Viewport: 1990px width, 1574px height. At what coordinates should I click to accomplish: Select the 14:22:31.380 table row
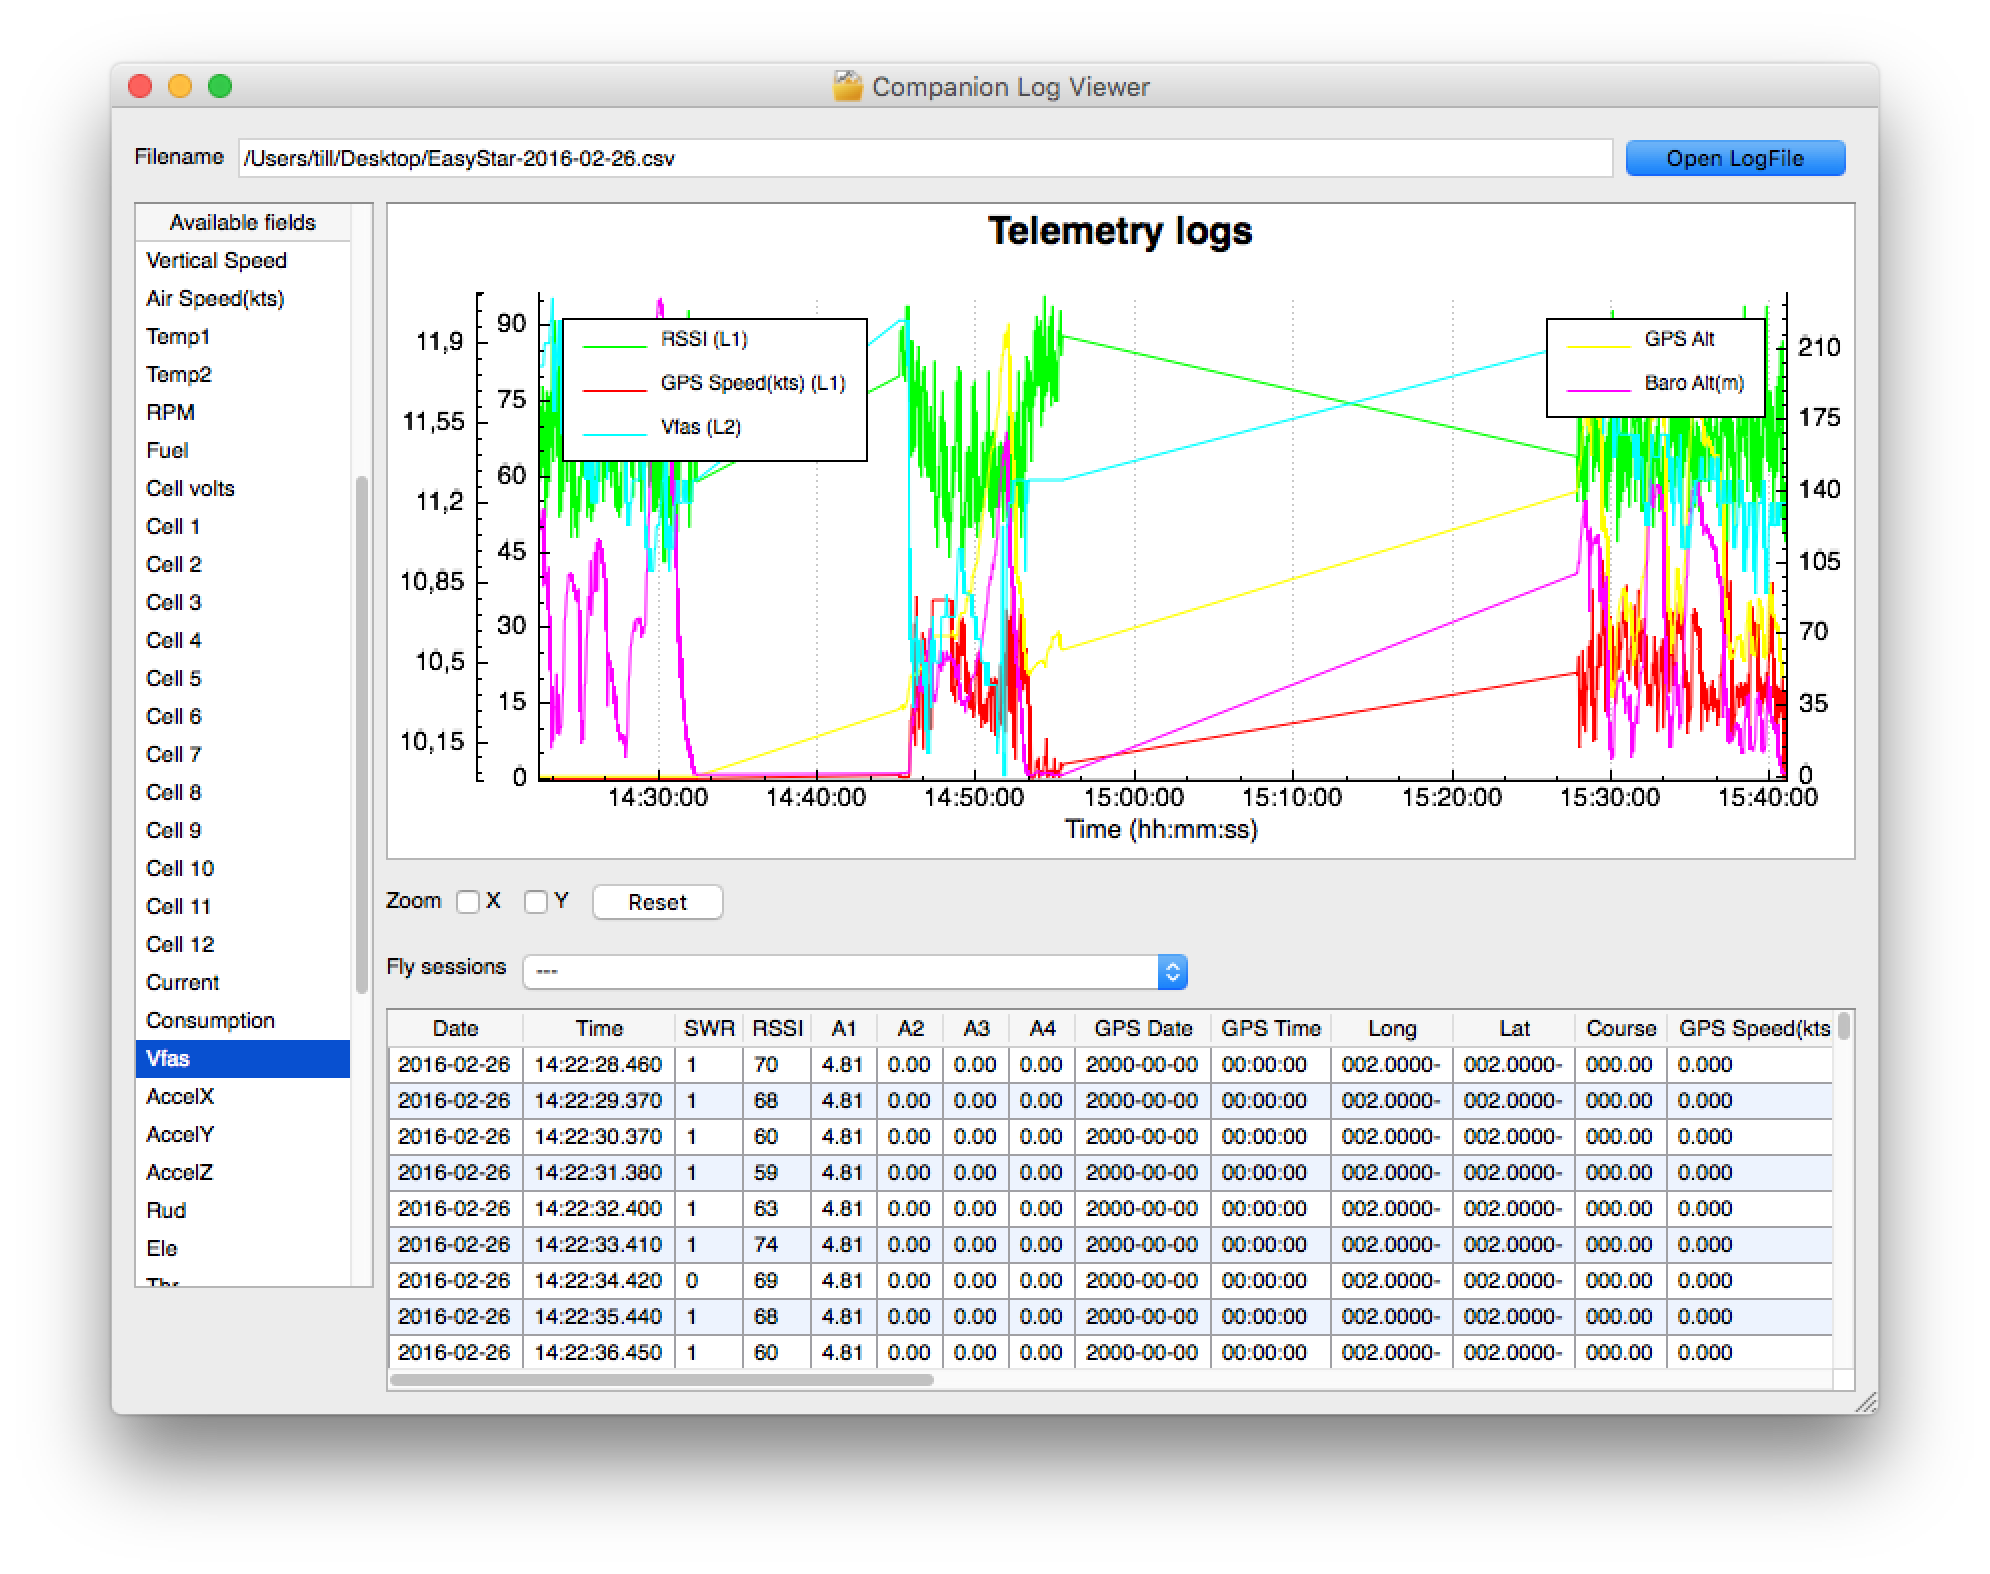pos(598,1173)
